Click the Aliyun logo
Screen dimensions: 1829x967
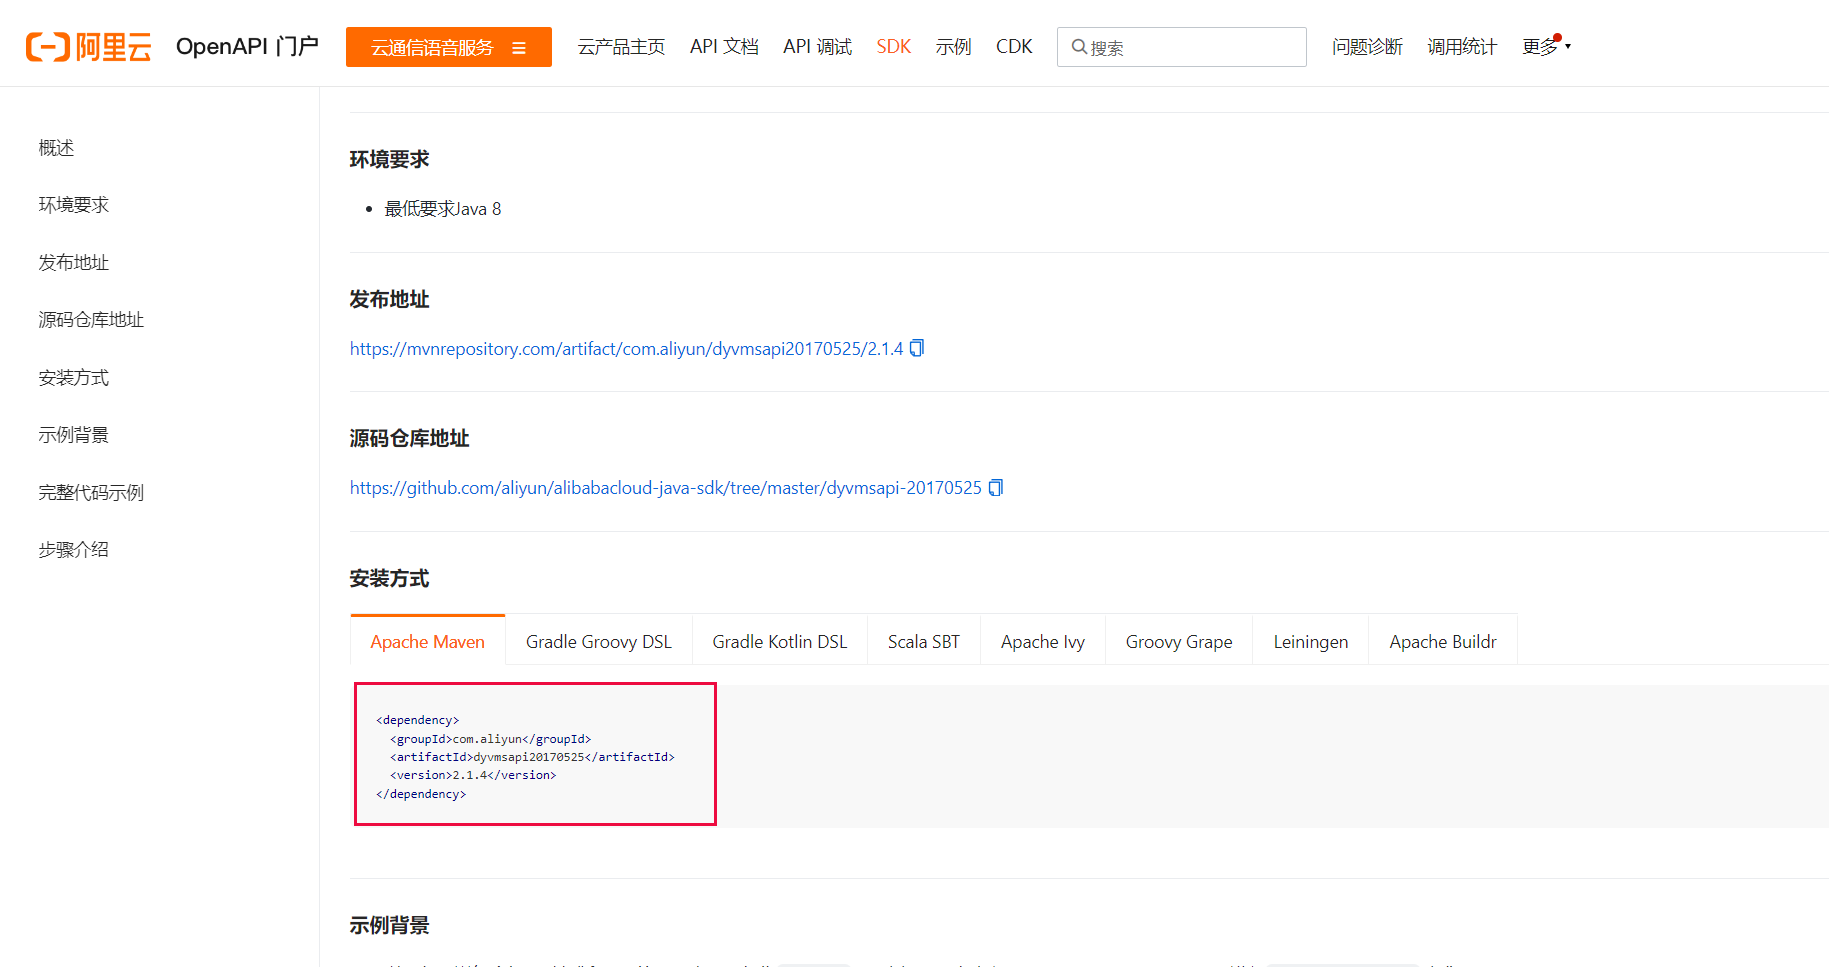tap(88, 47)
